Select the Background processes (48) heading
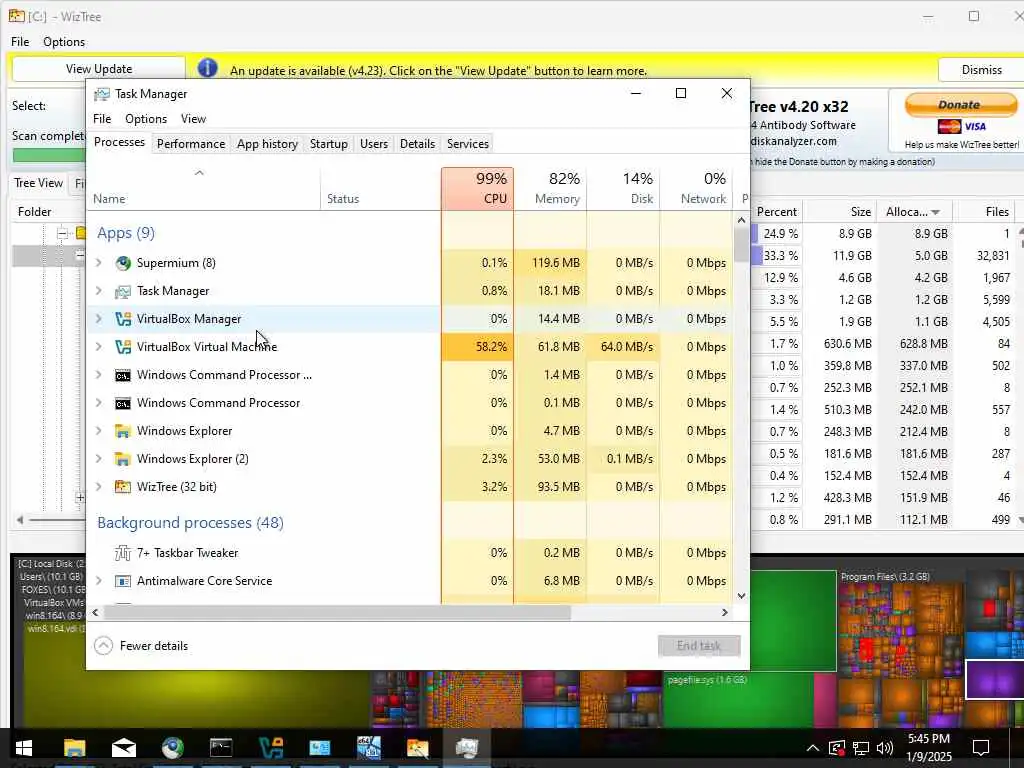Screen dimensions: 1024x768 click(190, 523)
